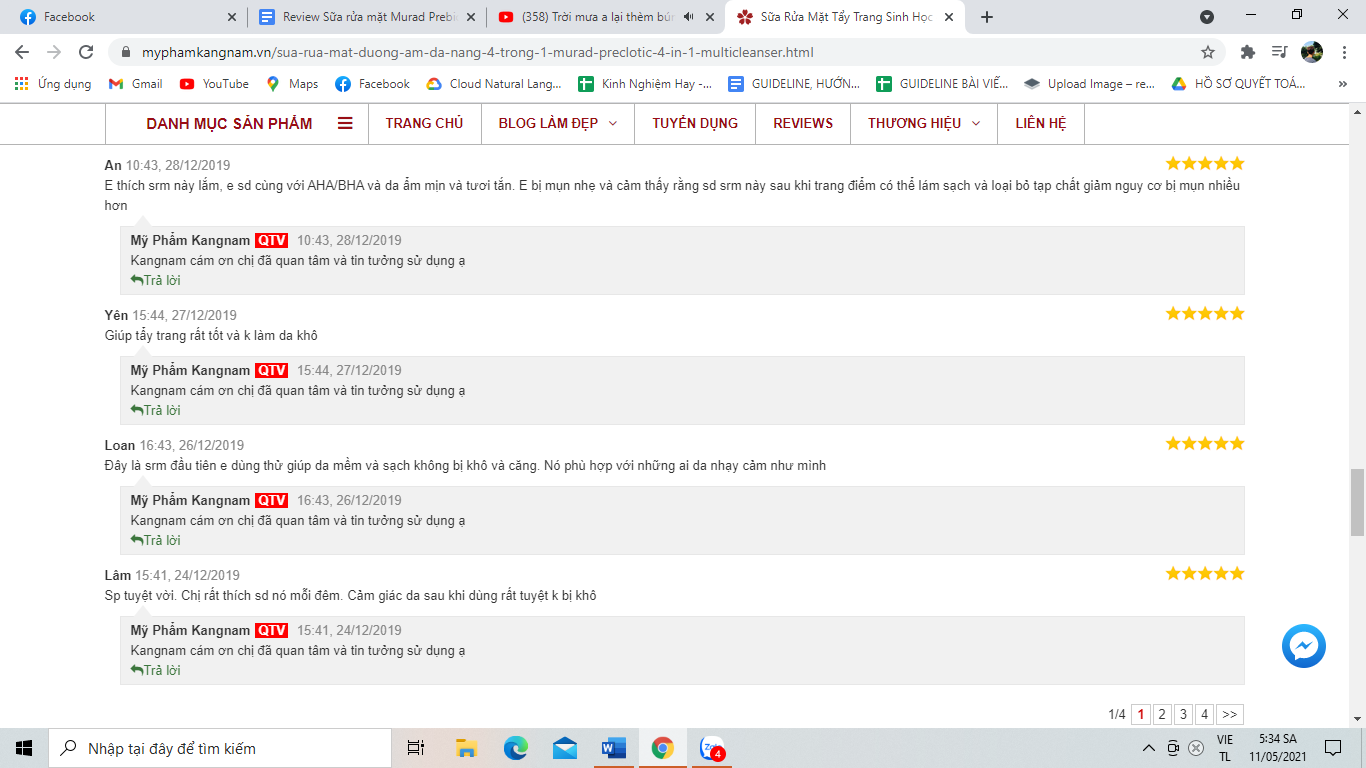
Task: Reload the page with the refresh icon
Action: click(x=86, y=52)
